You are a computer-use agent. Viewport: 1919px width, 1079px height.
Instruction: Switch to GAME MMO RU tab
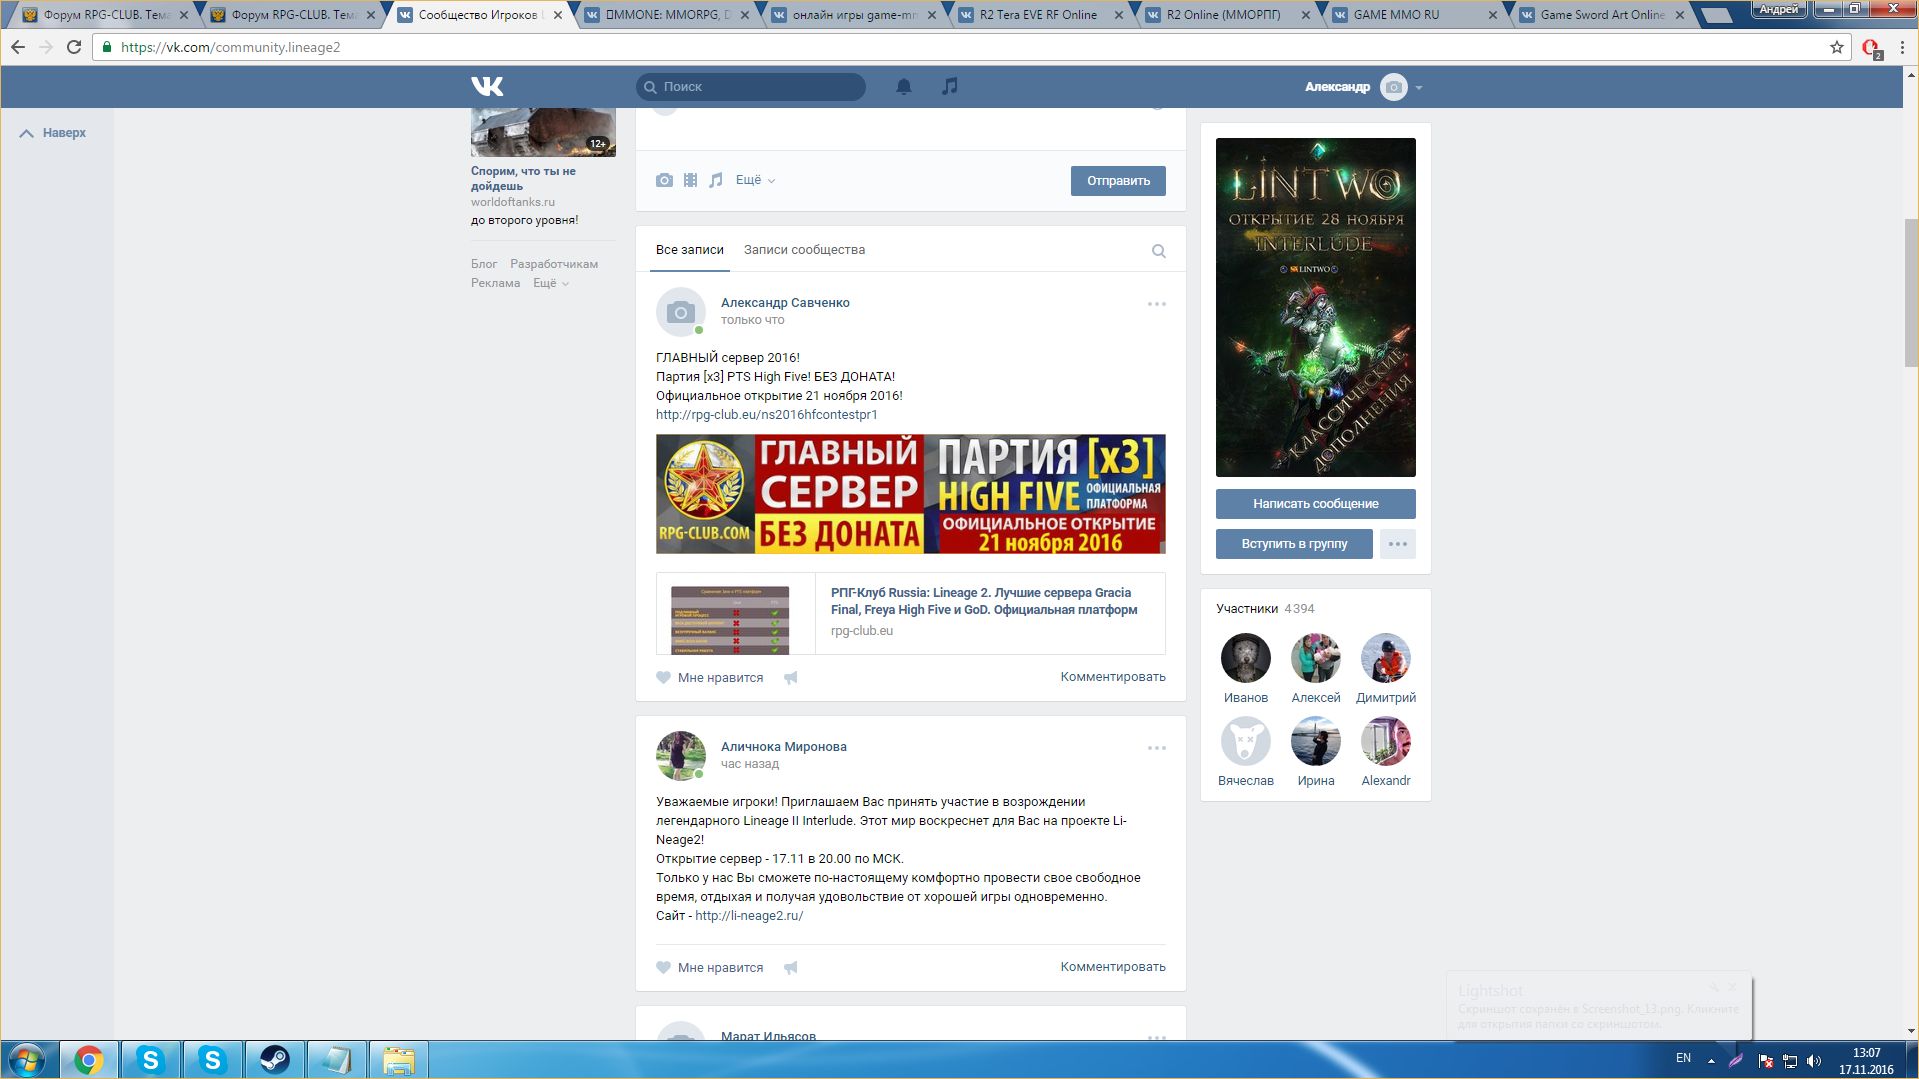(x=1414, y=15)
